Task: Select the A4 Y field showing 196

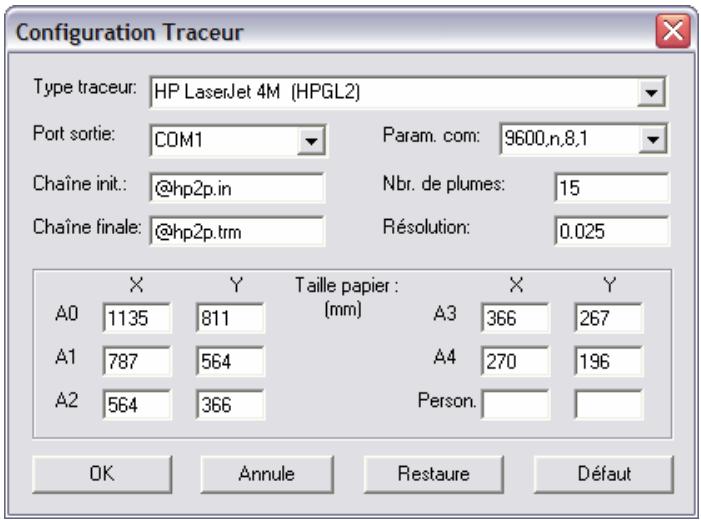Action: pos(609,361)
